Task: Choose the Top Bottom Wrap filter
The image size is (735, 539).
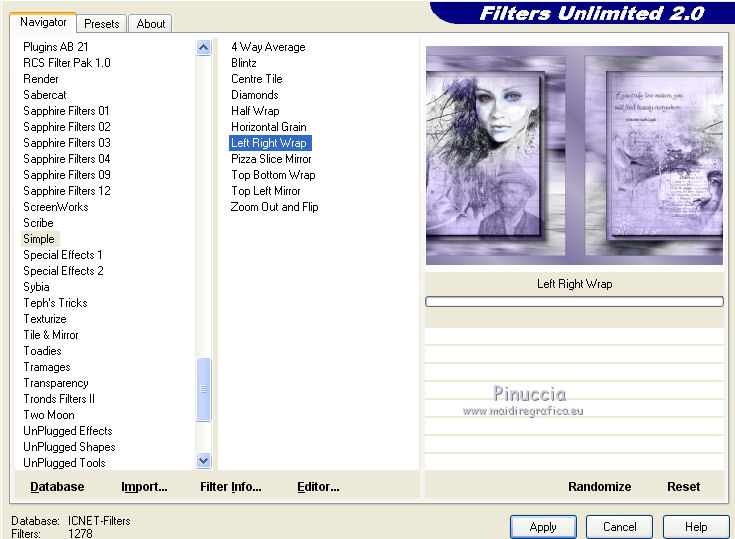Action: point(273,174)
